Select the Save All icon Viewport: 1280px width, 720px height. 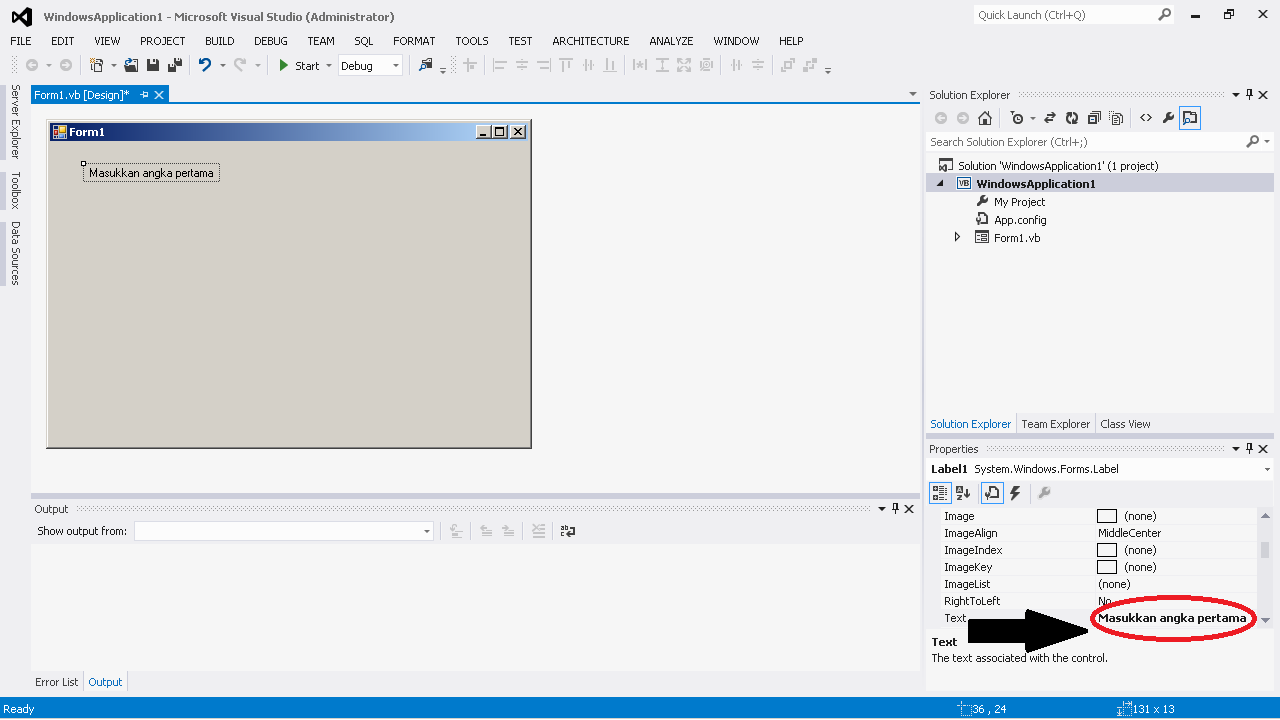[x=172, y=64]
